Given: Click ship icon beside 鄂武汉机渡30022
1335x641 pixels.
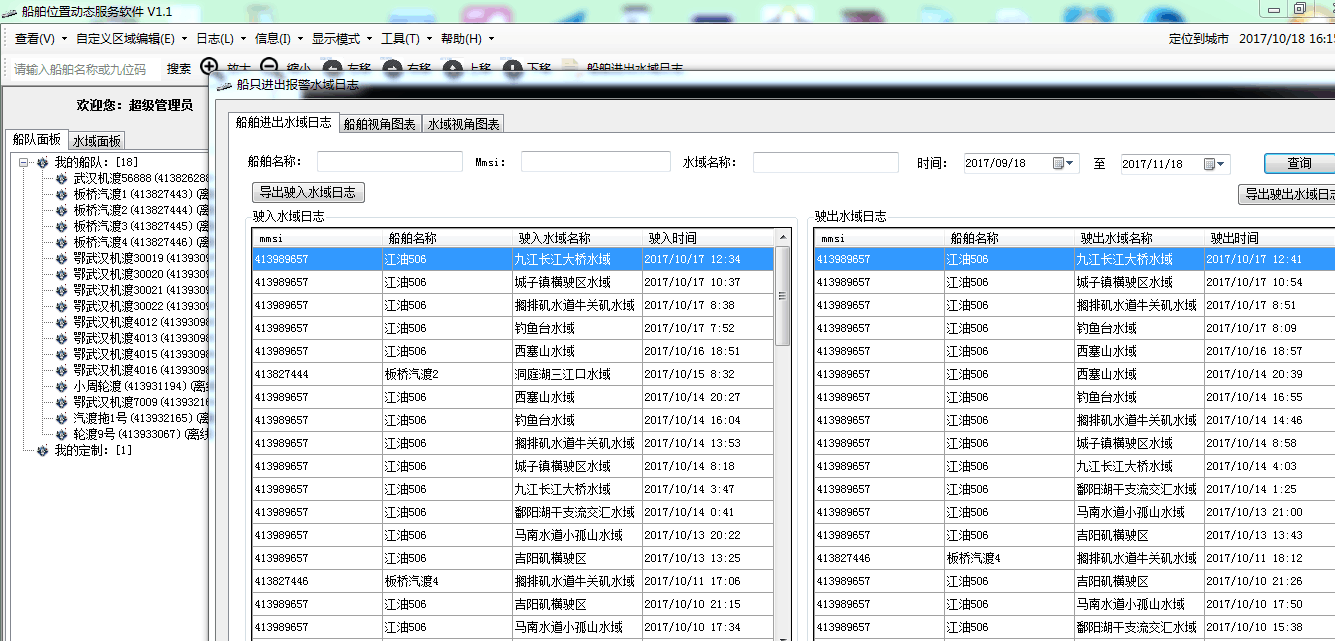Looking at the screenshot, I should [62, 306].
